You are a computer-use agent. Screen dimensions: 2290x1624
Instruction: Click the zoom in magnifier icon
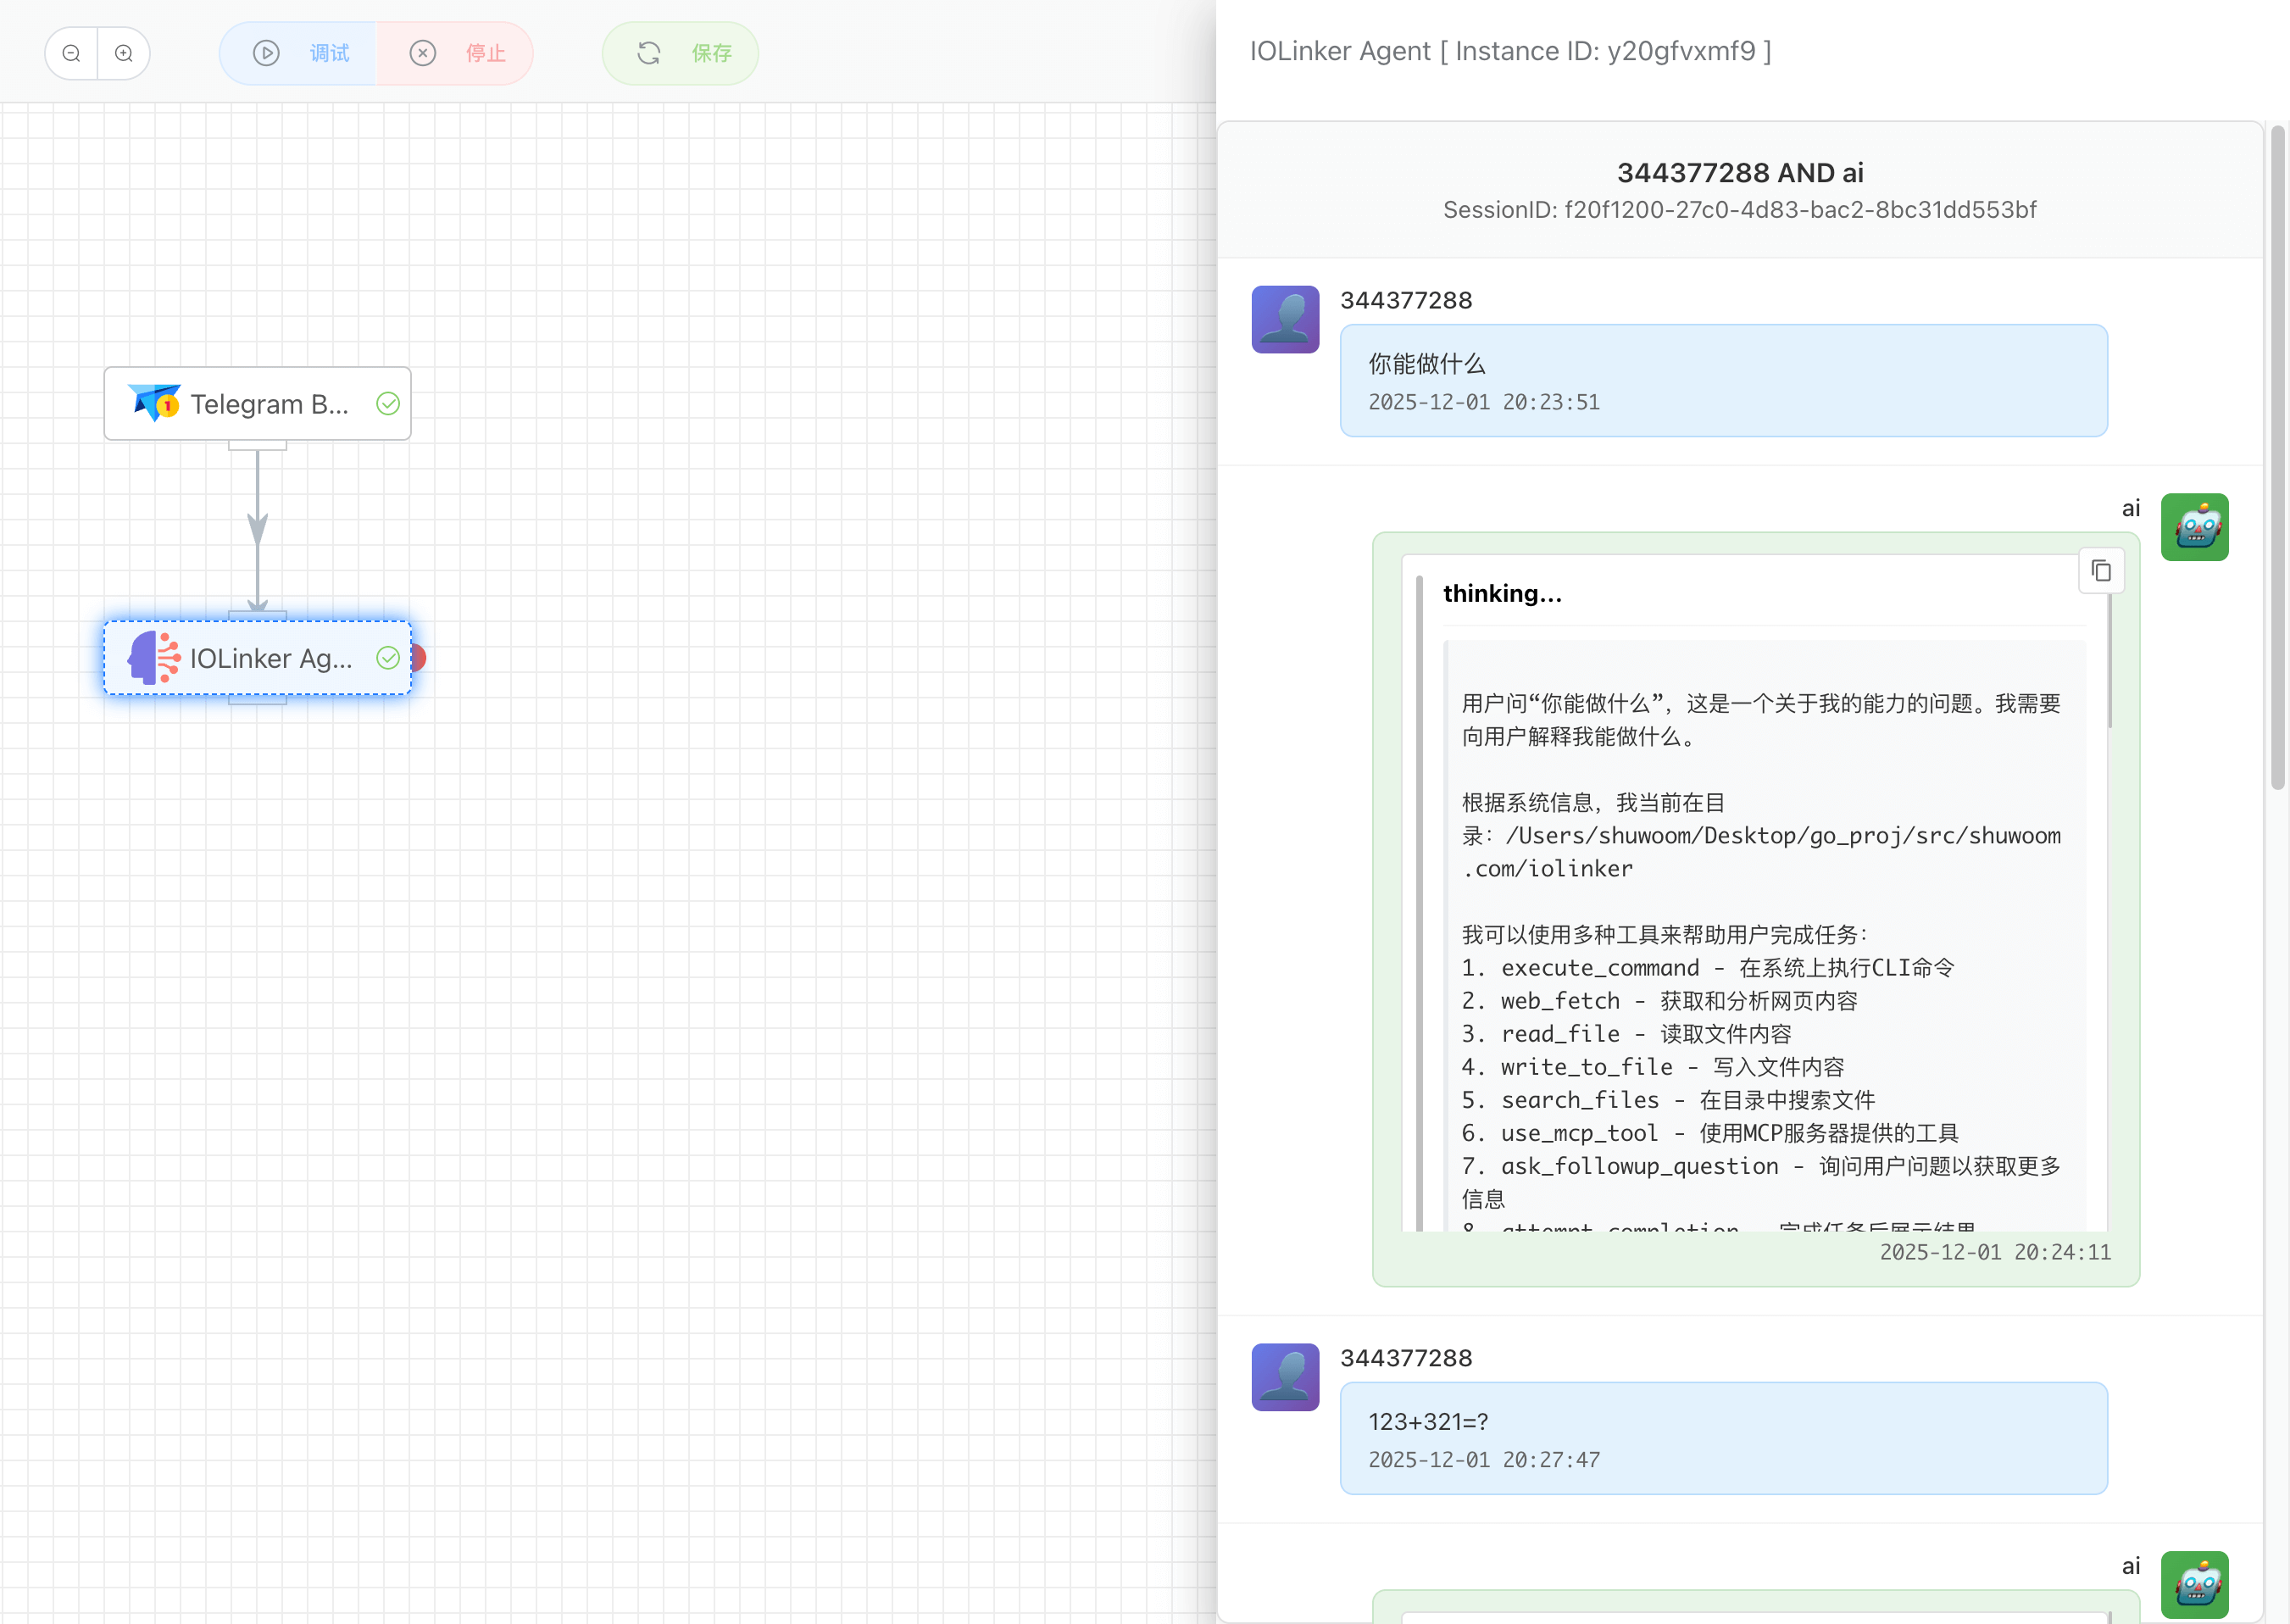[124, 53]
